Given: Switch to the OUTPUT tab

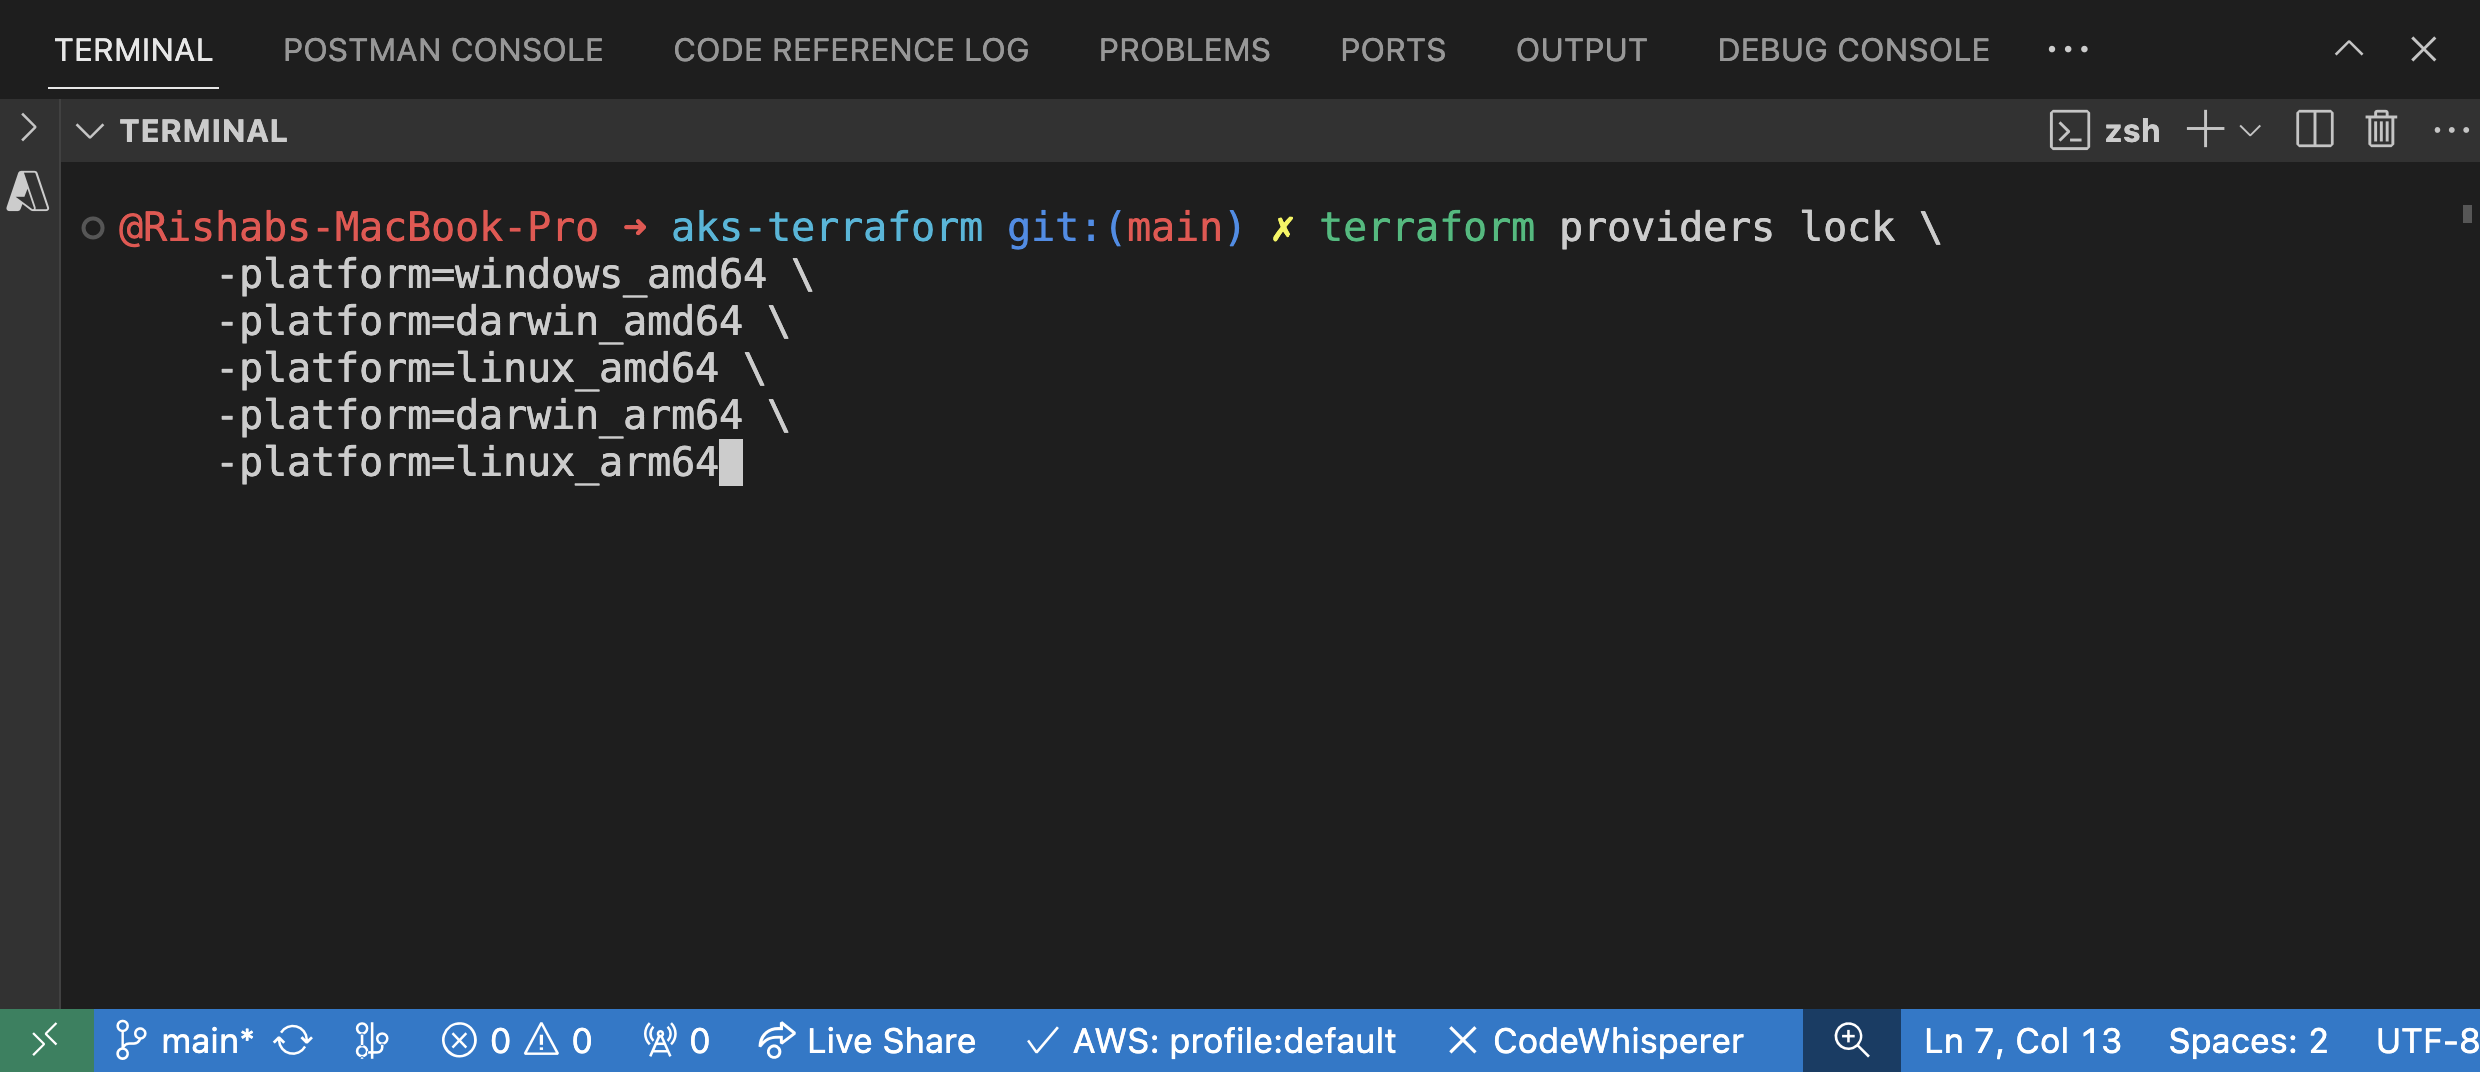Looking at the screenshot, I should 1581,50.
